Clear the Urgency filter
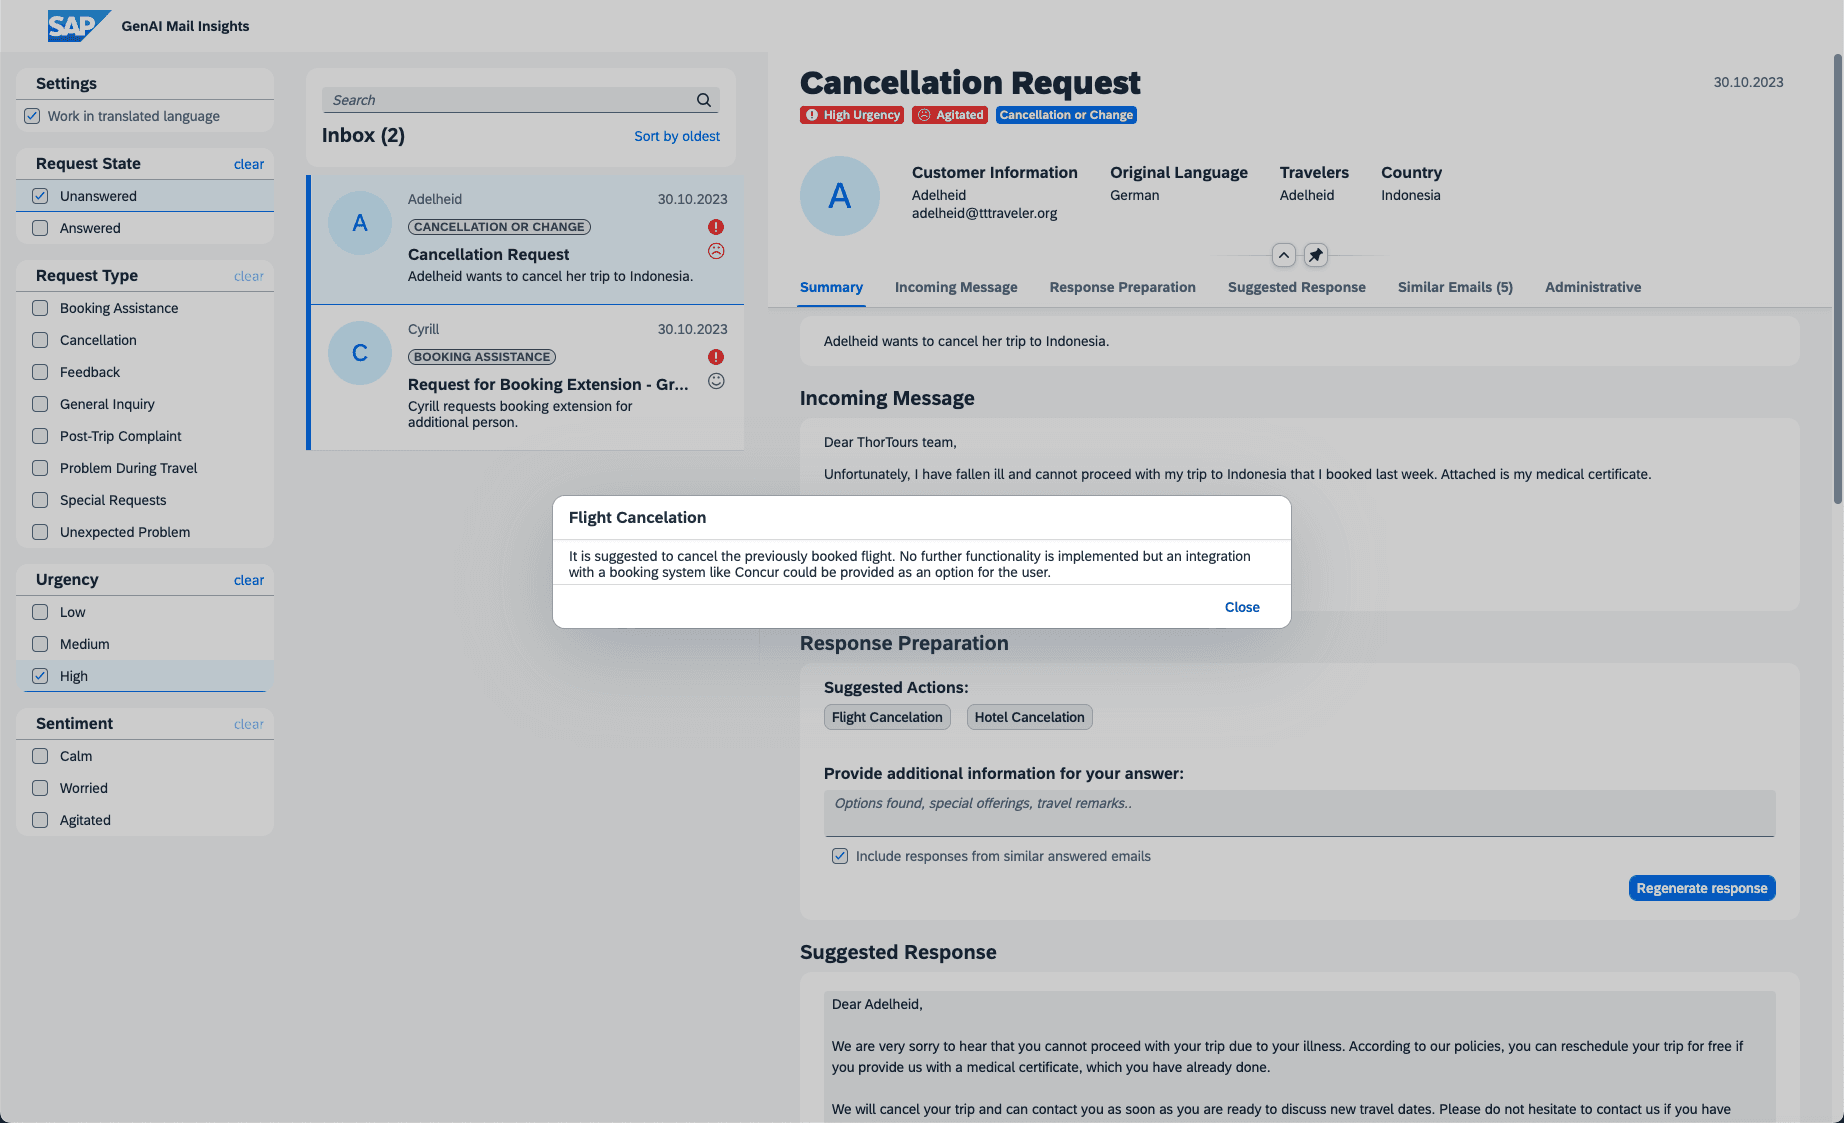1844x1123 pixels. click(249, 580)
